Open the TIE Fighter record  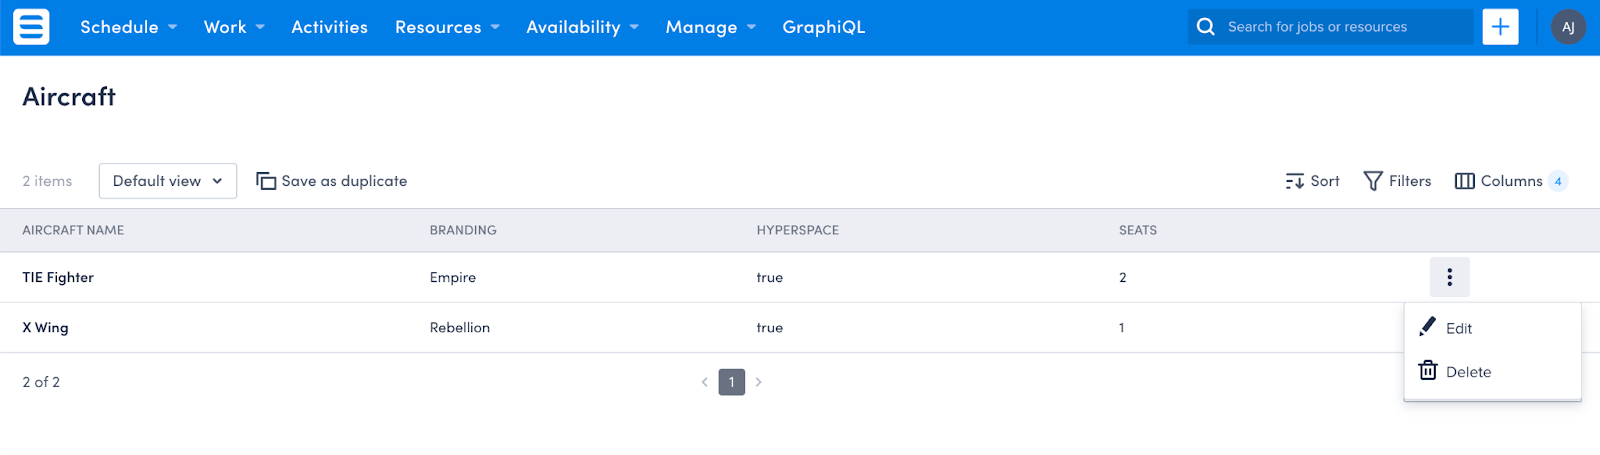point(58,277)
